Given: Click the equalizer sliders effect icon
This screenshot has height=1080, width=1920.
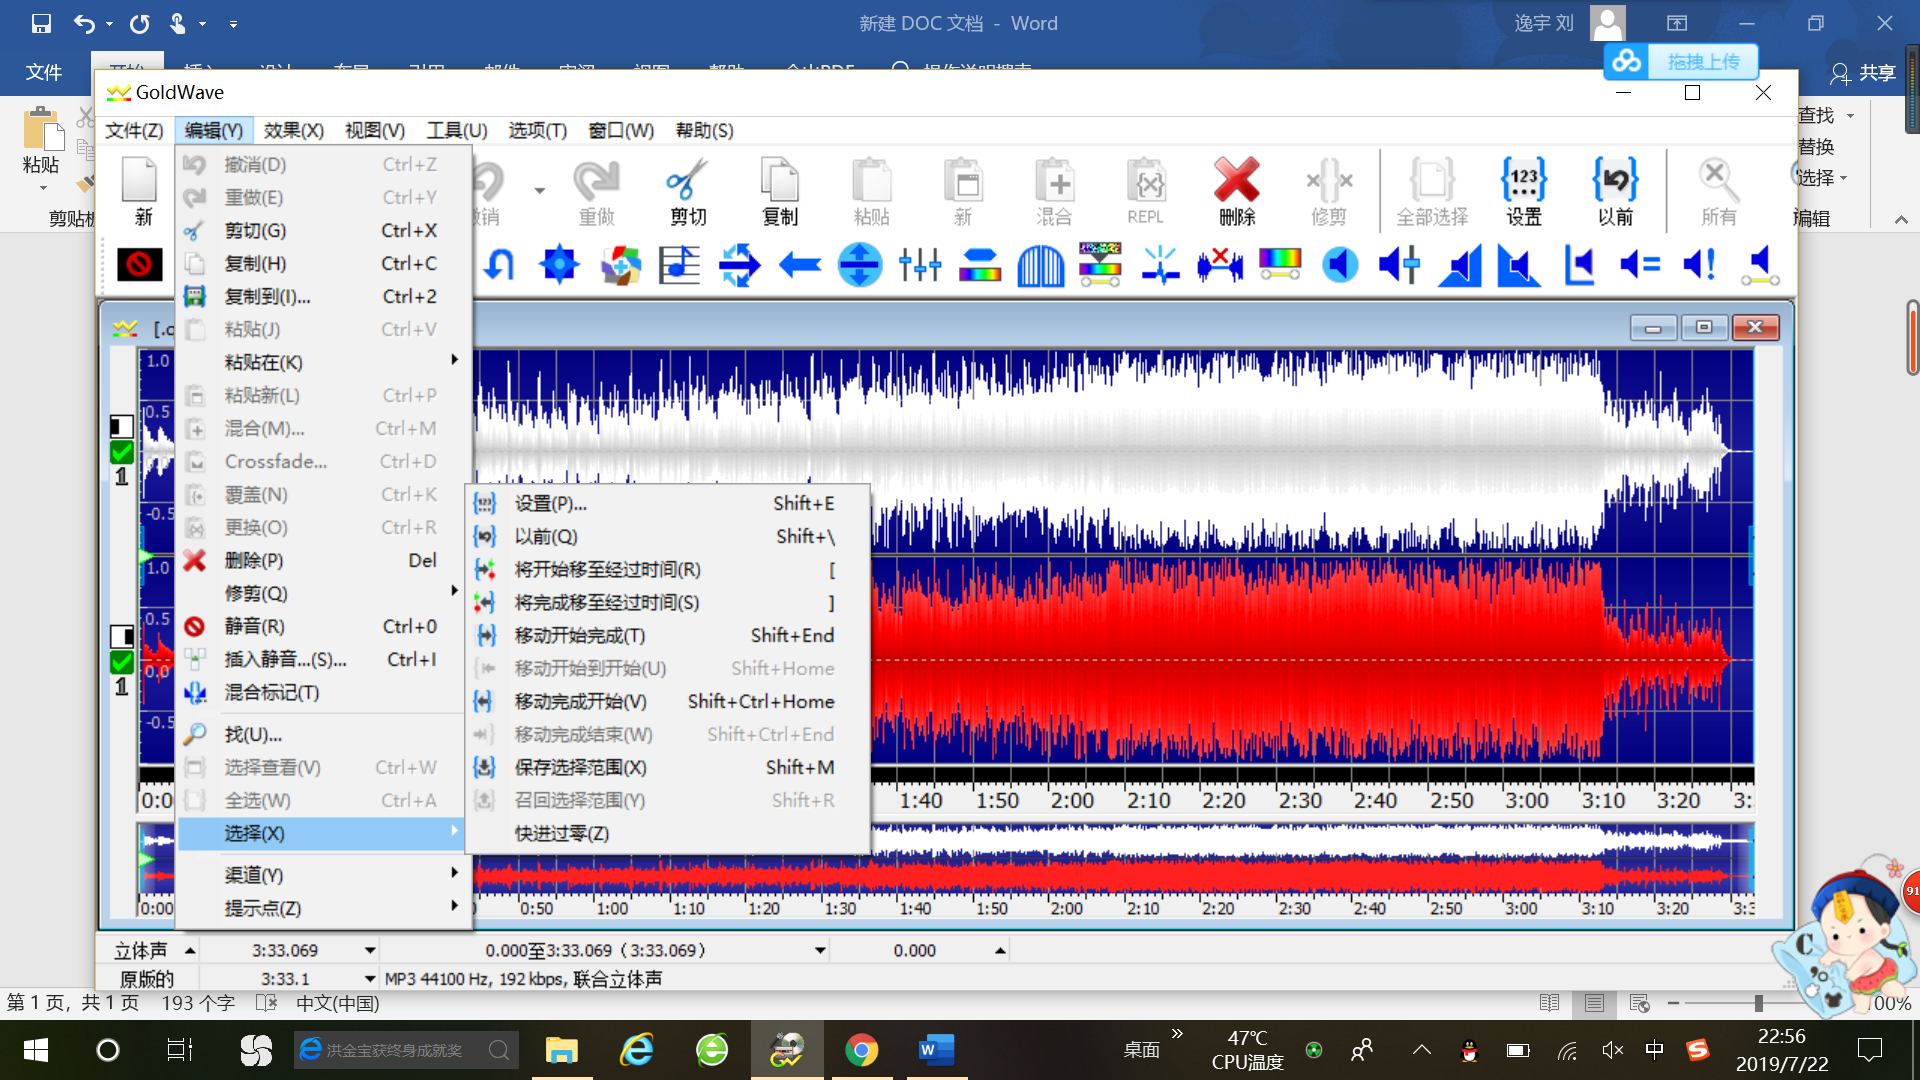Looking at the screenshot, I should [919, 265].
